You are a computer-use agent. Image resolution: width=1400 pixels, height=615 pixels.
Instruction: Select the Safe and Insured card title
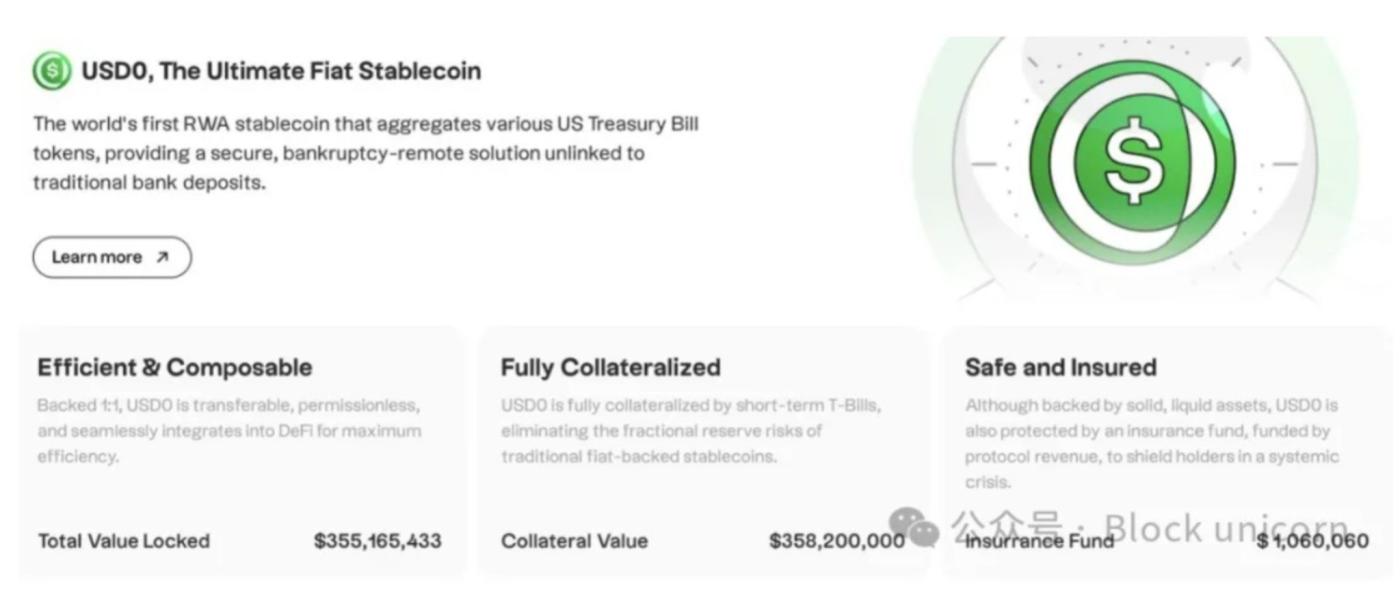coord(1060,367)
